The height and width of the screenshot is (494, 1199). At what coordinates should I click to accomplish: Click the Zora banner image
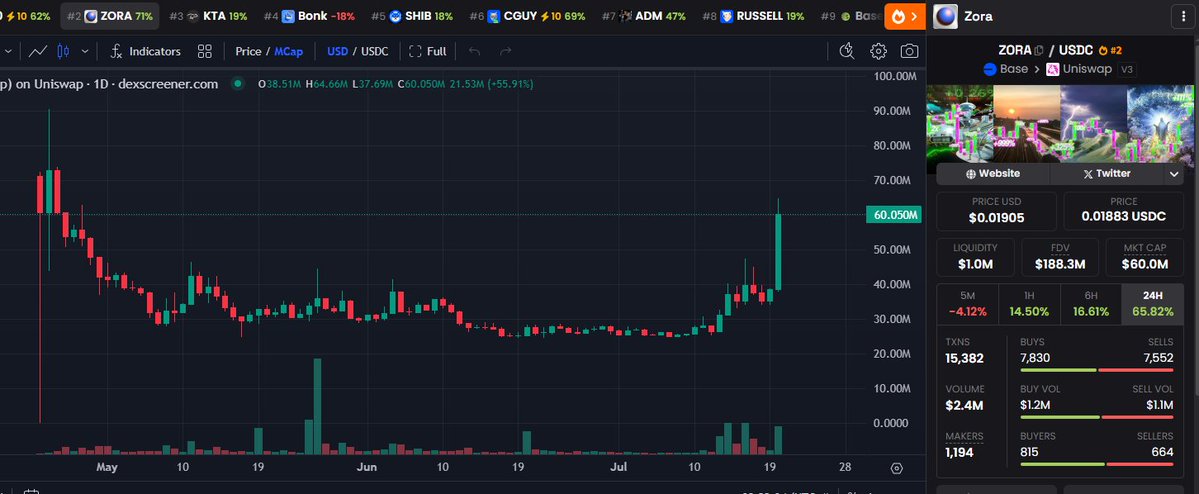pos(1060,122)
